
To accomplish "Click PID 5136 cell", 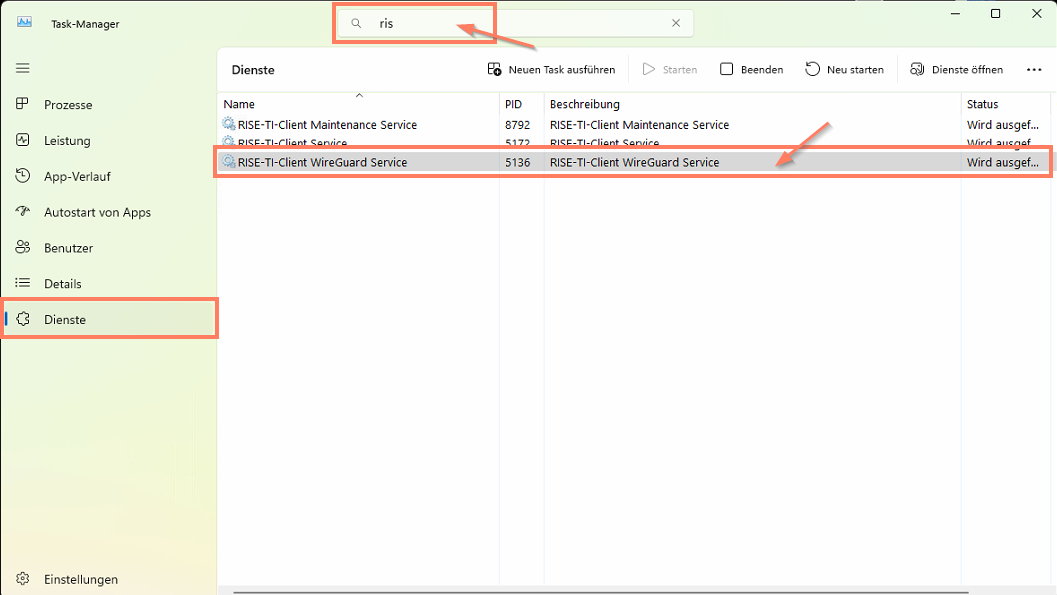I will click(518, 162).
